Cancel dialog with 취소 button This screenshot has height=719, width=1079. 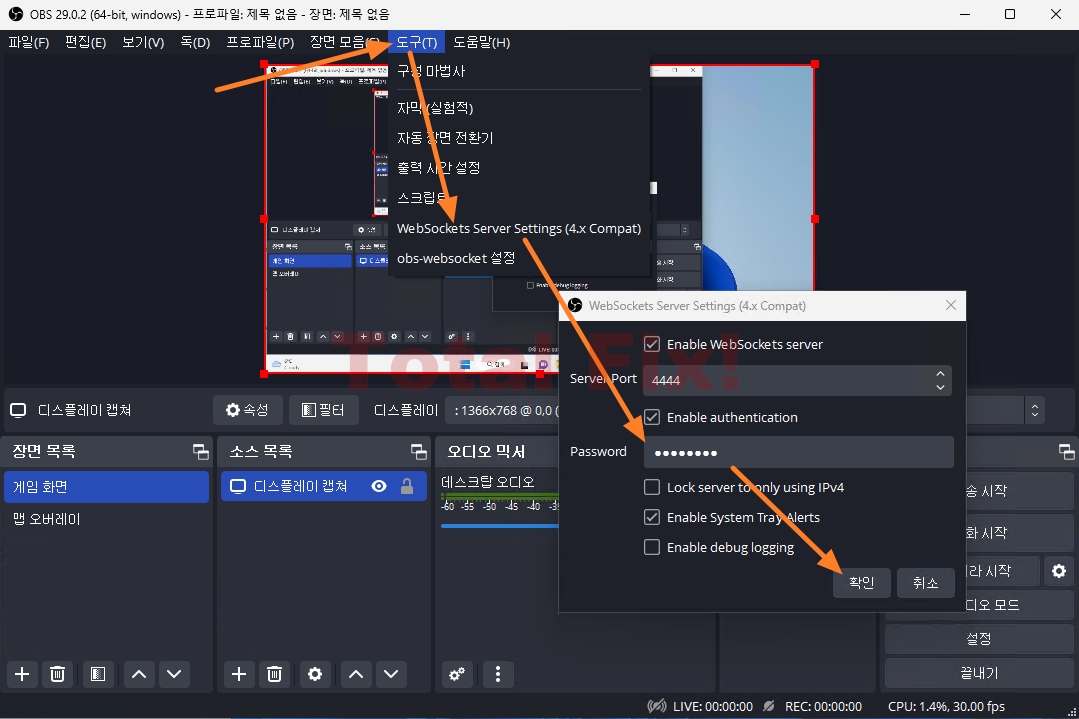(x=926, y=583)
